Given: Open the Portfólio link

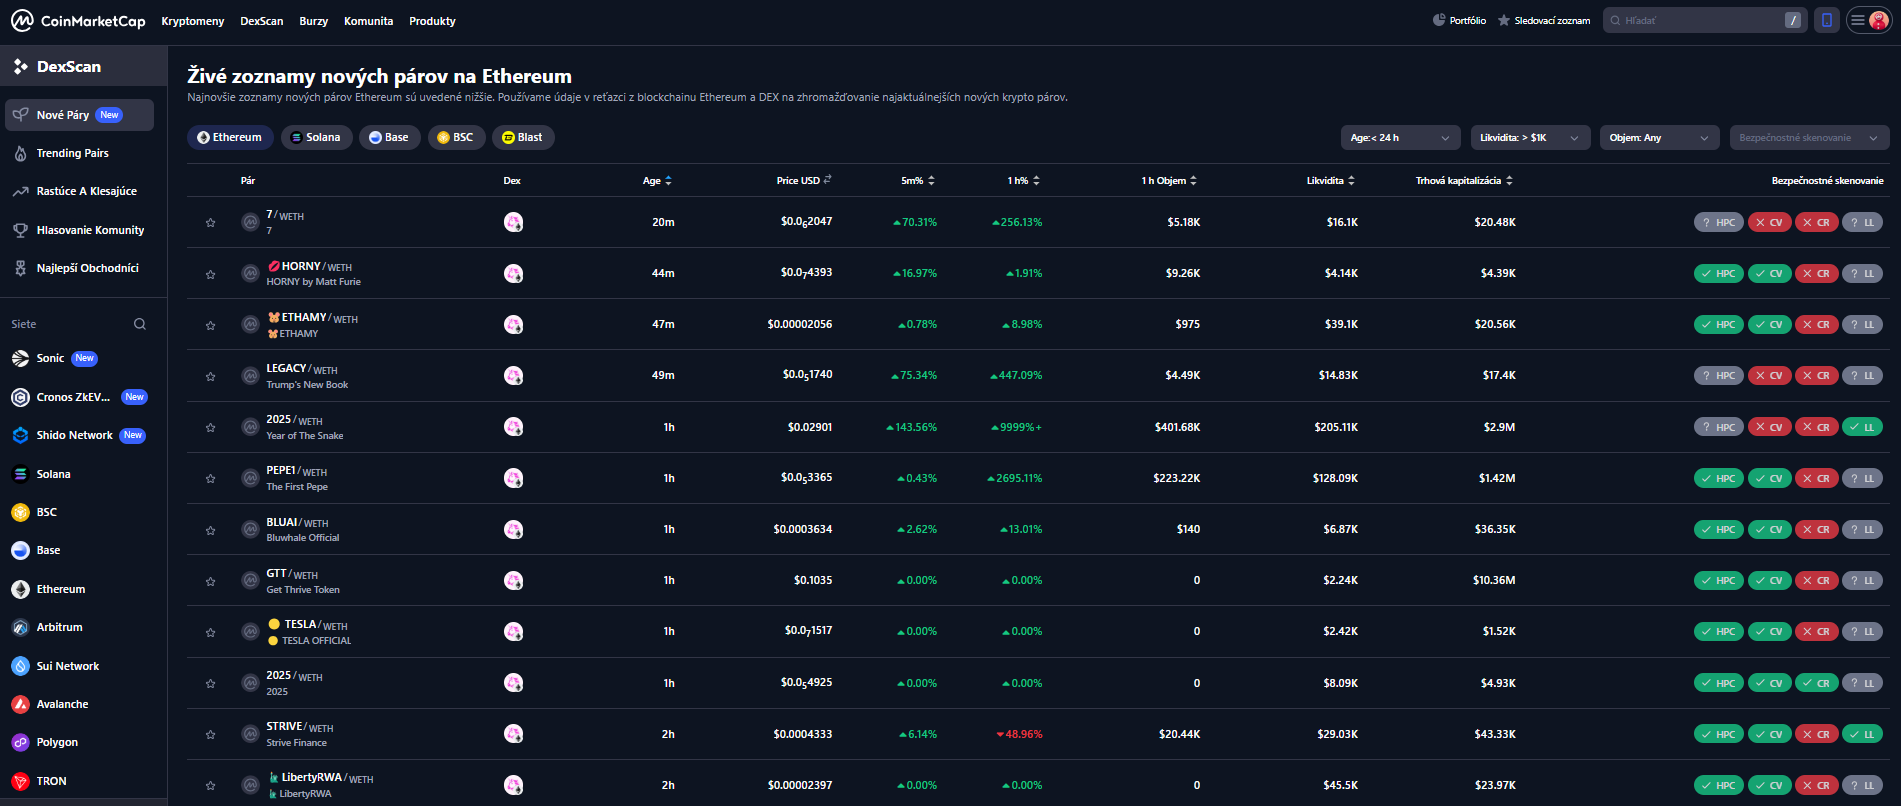Looking at the screenshot, I should click(1459, 20).
